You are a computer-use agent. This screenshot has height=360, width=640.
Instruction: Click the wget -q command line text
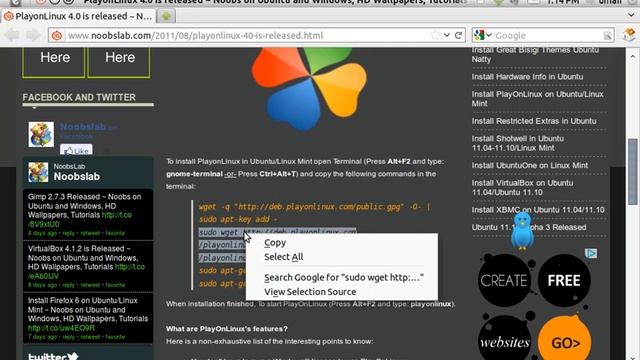click(x=314, y=207)
